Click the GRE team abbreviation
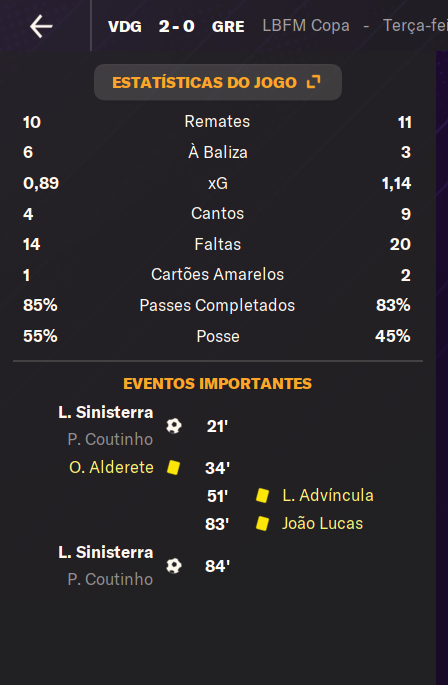Image resolution: width=448 pixels, height=685 pixels. [x=228, y=27]
